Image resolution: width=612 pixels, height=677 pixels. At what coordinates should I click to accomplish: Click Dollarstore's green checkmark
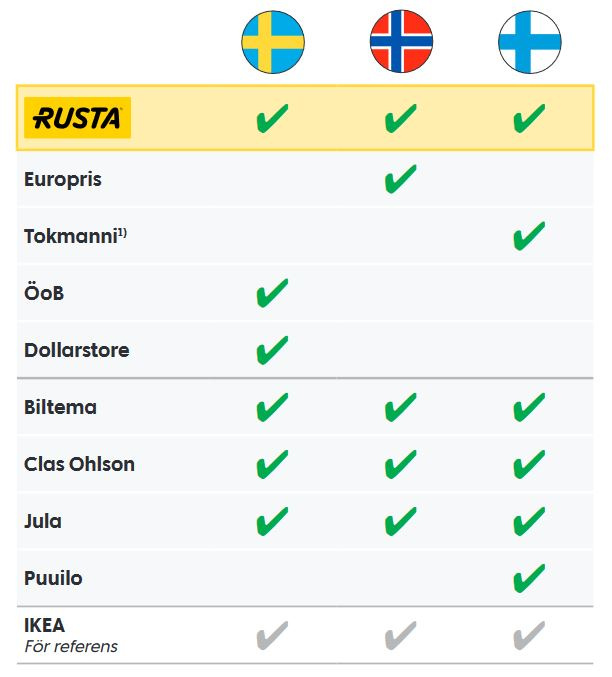[x=272, y=351]
